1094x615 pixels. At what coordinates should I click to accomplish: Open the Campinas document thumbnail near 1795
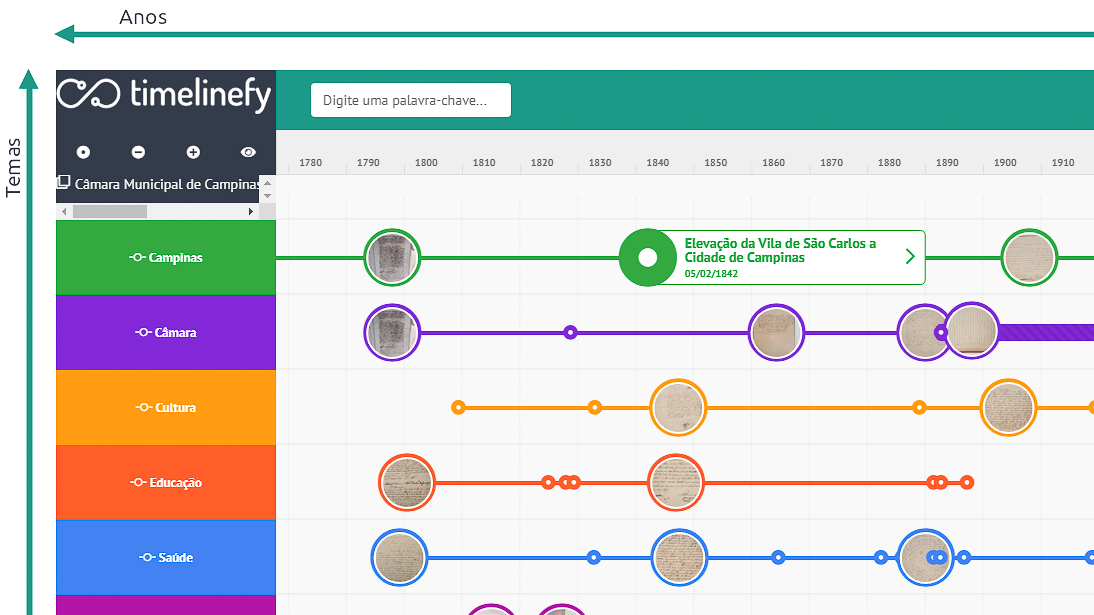[392, 258]
